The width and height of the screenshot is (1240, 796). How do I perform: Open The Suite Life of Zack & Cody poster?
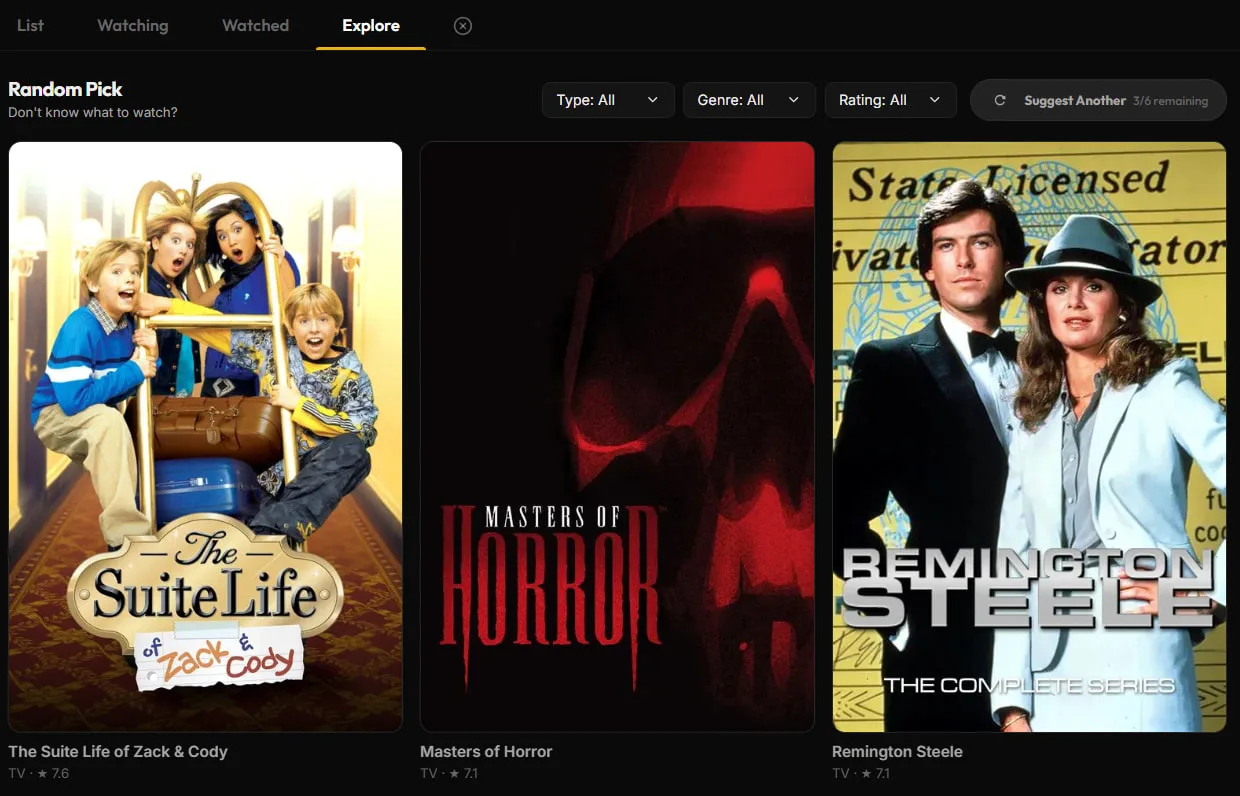click(205, 436)
